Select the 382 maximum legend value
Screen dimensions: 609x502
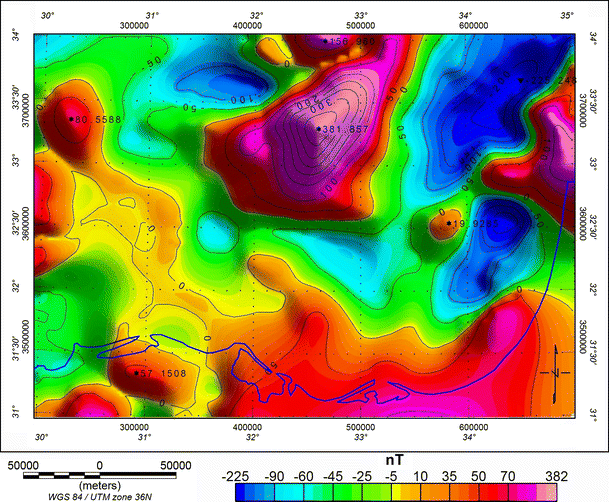(557, 476)
